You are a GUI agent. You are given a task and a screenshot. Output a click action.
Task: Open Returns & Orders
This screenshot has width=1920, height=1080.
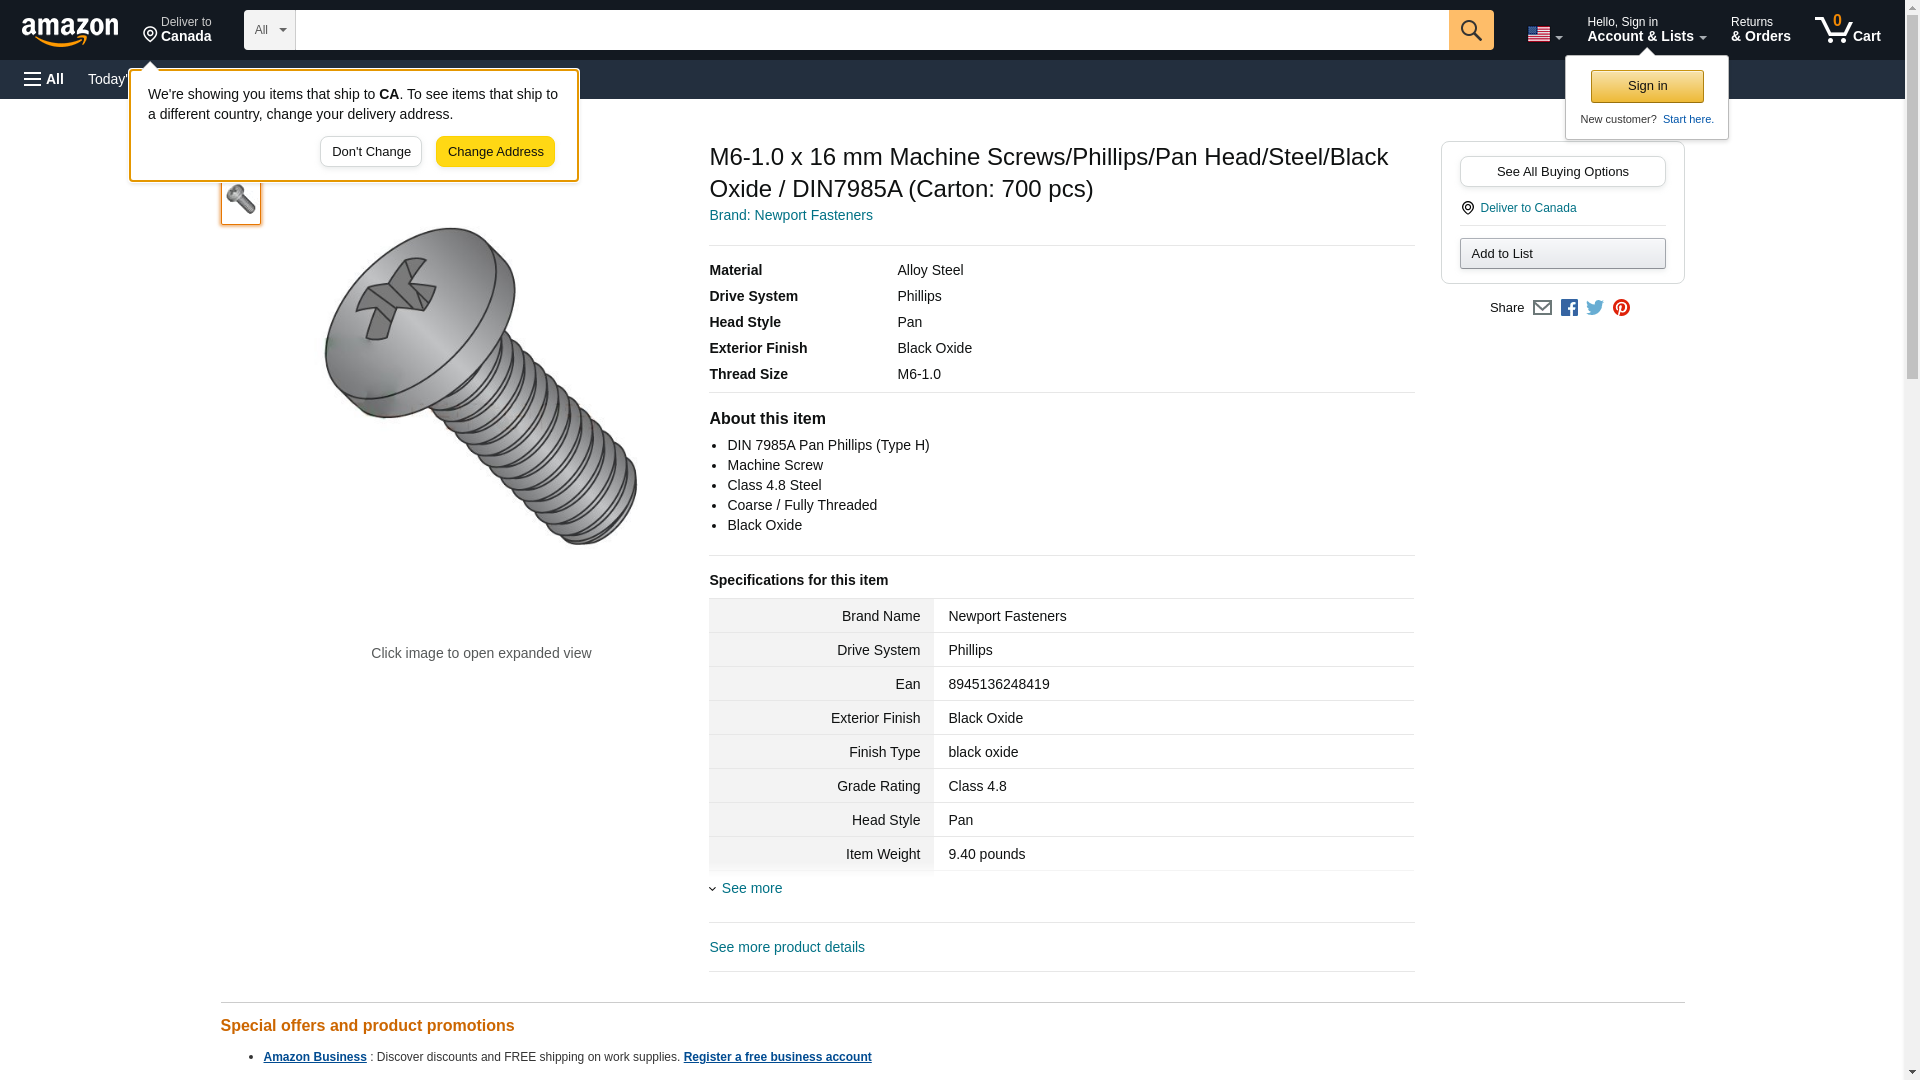(x=1760, y=30)
